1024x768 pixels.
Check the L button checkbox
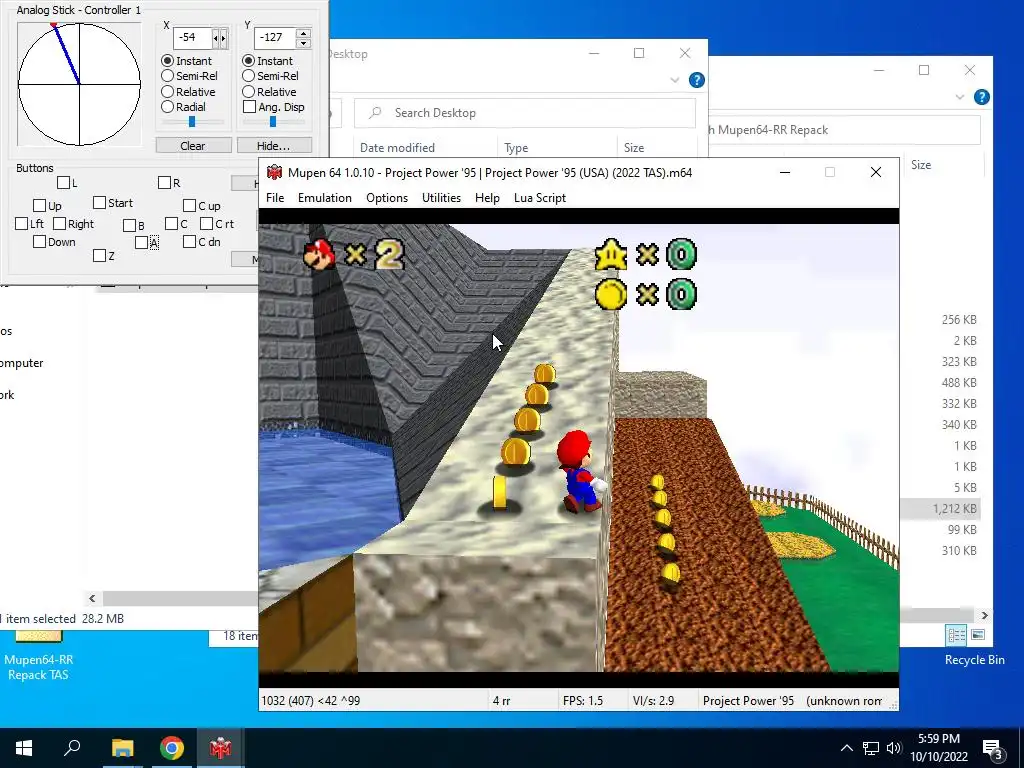click(x=63, y=183)
